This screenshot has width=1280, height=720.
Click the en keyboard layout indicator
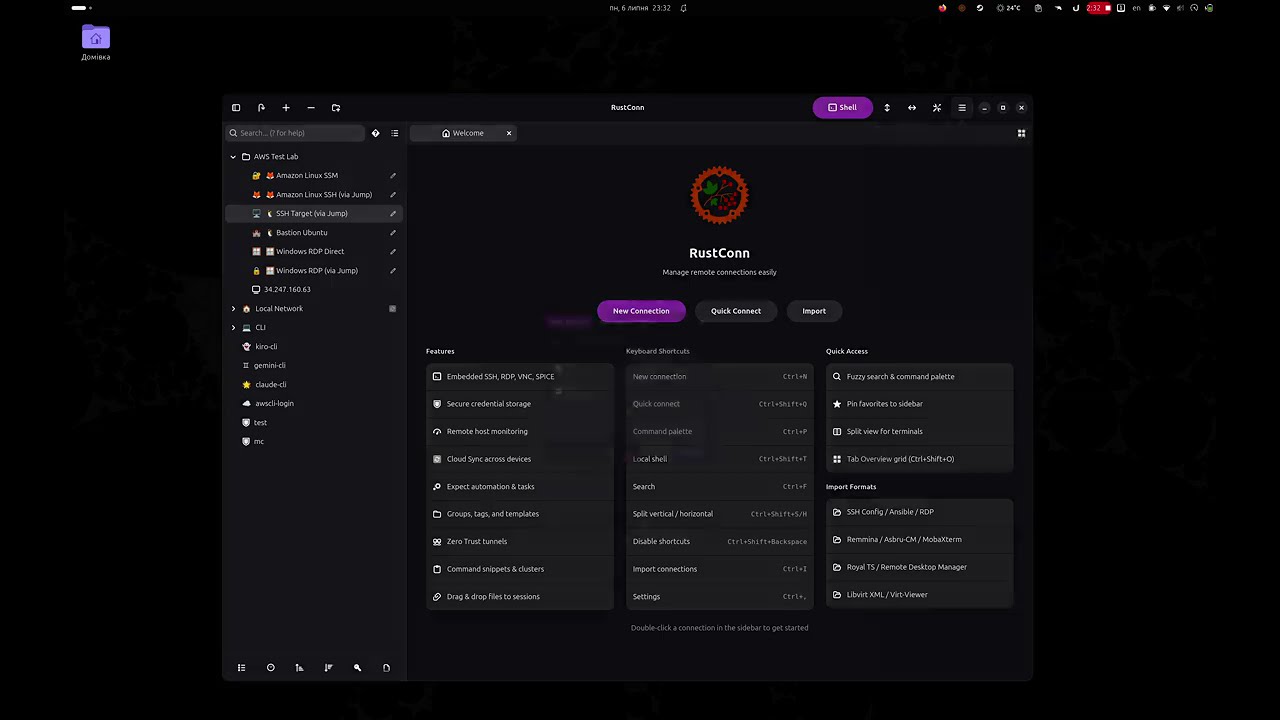(1136, 8)
